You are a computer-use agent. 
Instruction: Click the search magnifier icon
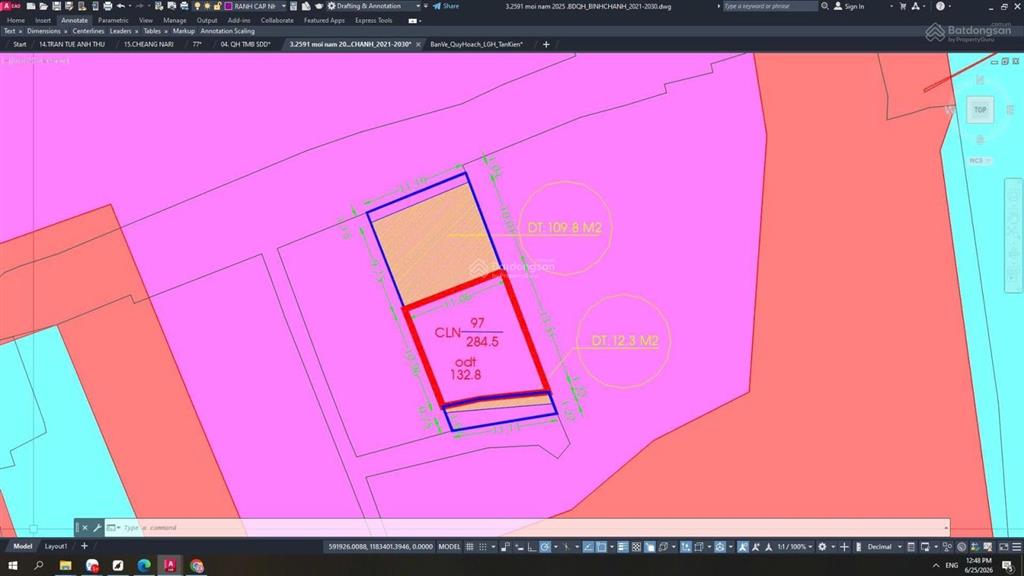[825, 6]
